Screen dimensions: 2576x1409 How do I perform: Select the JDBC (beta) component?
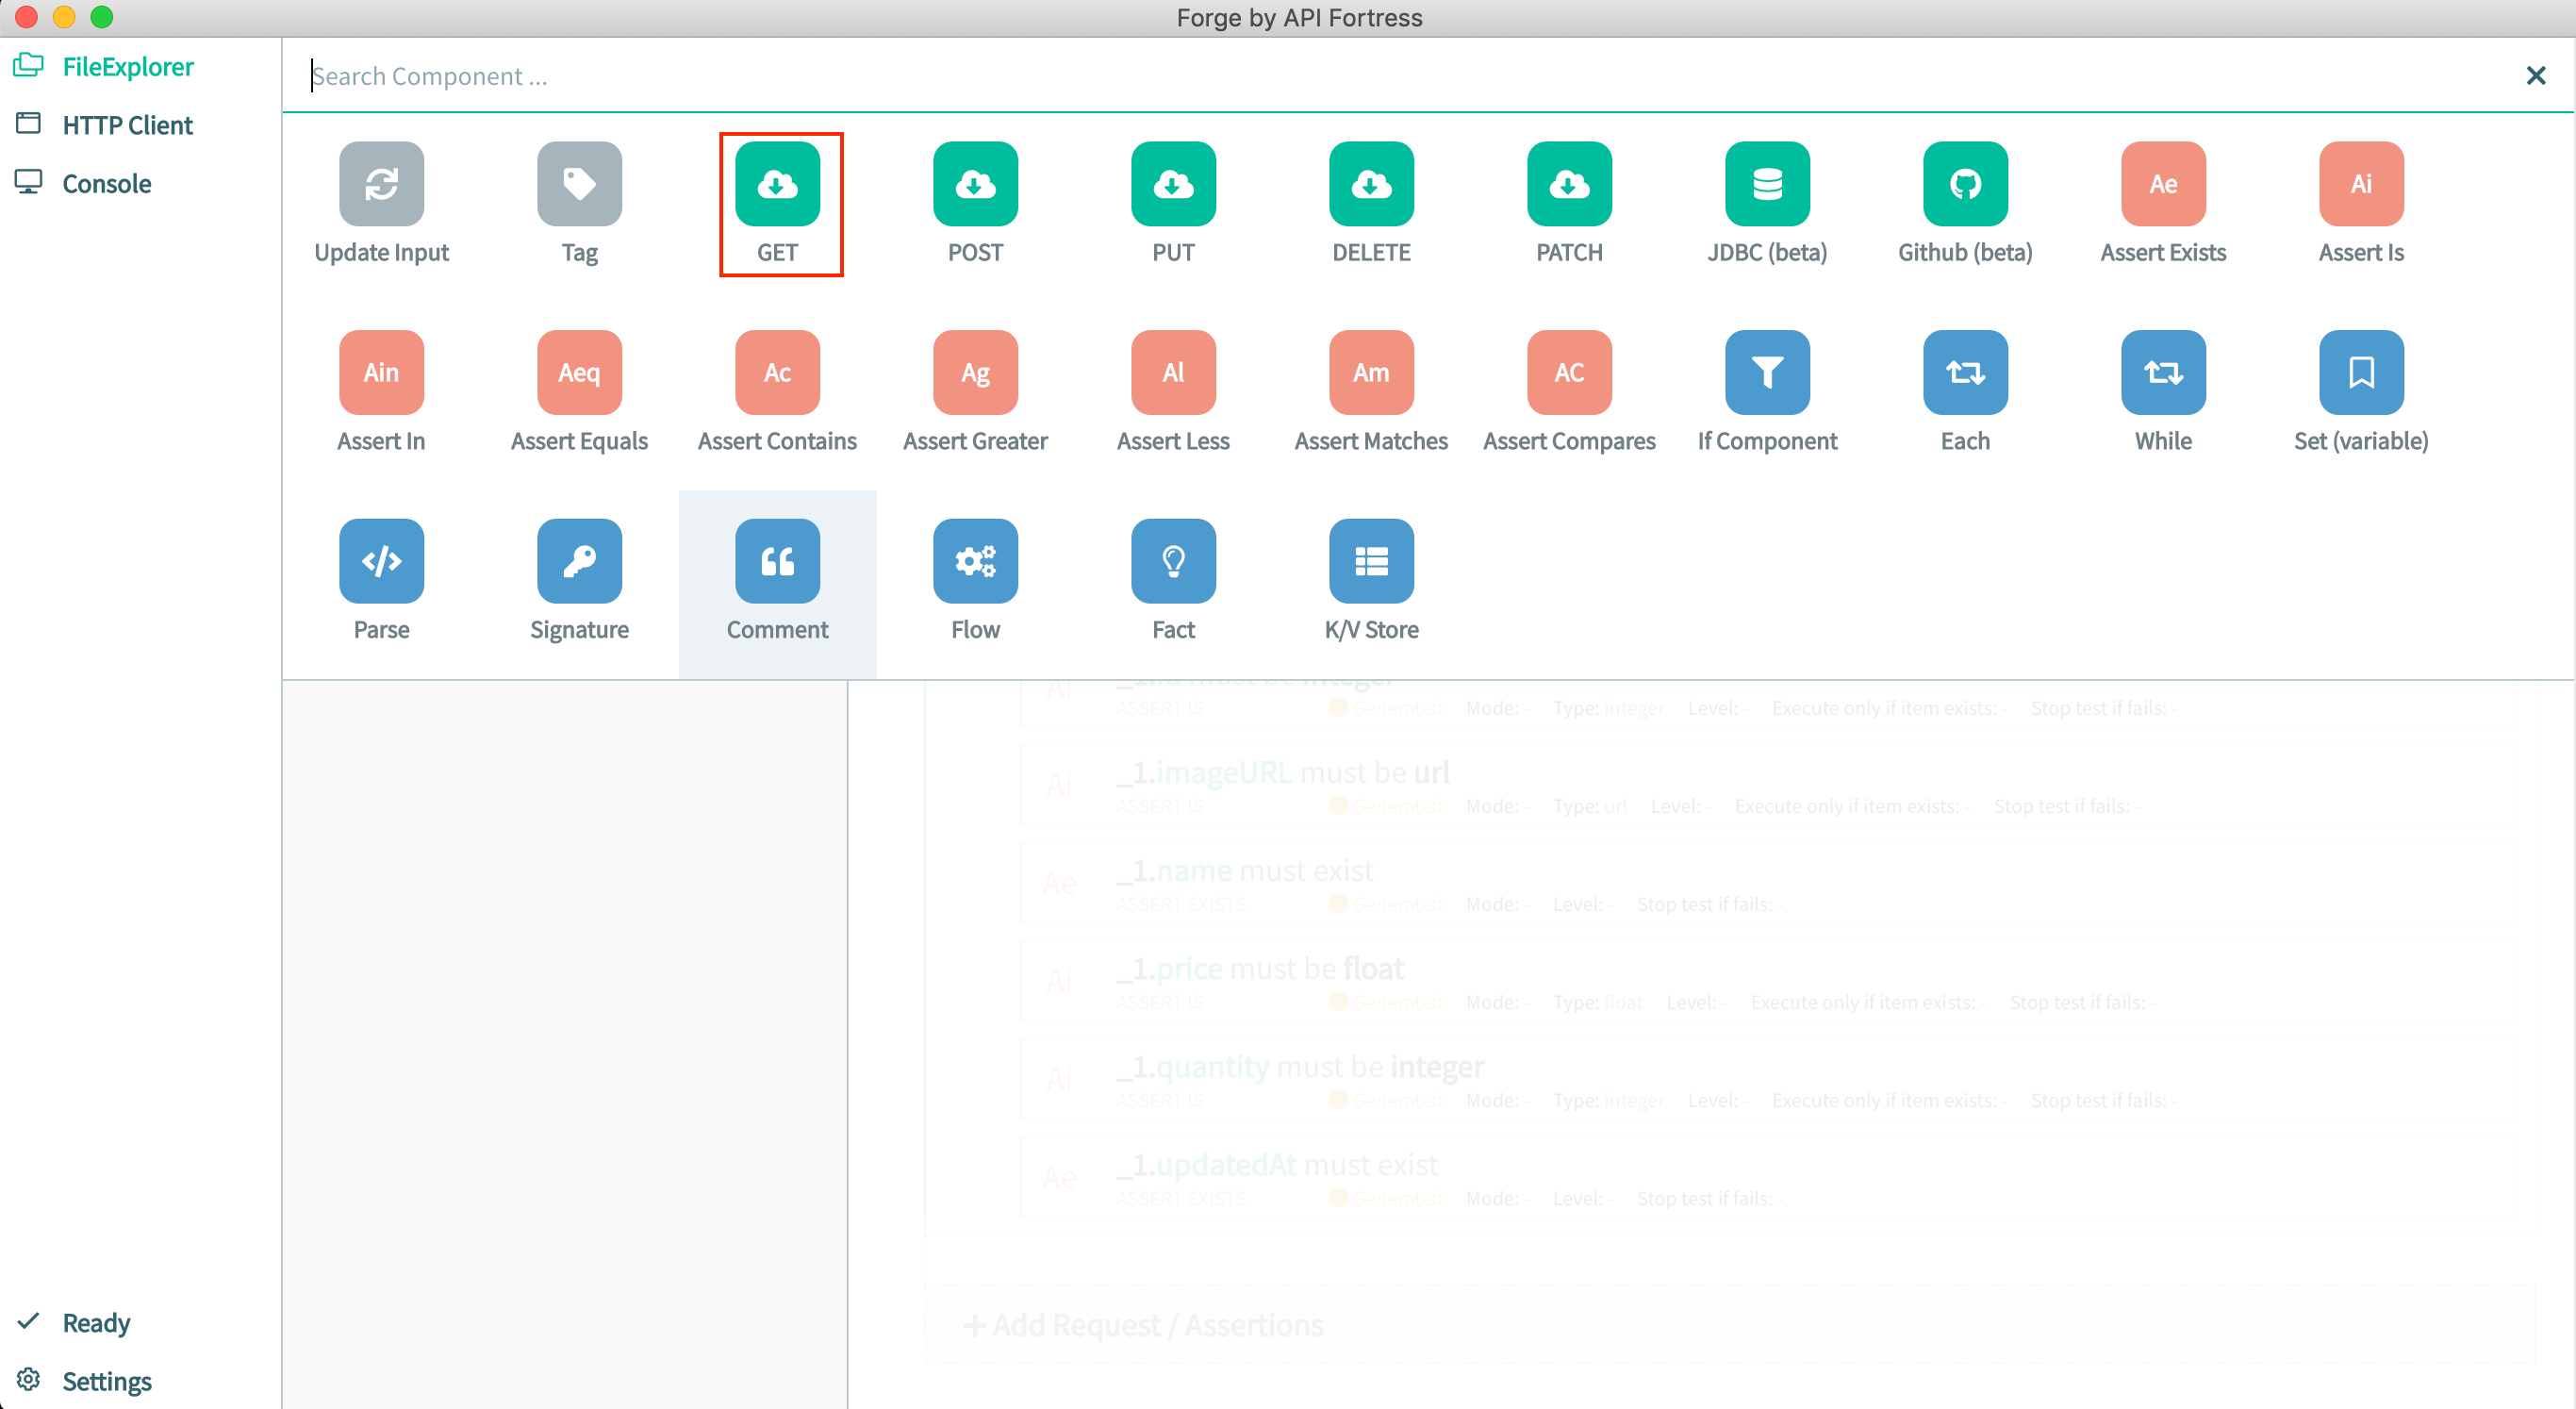(x=1766, y=200)
